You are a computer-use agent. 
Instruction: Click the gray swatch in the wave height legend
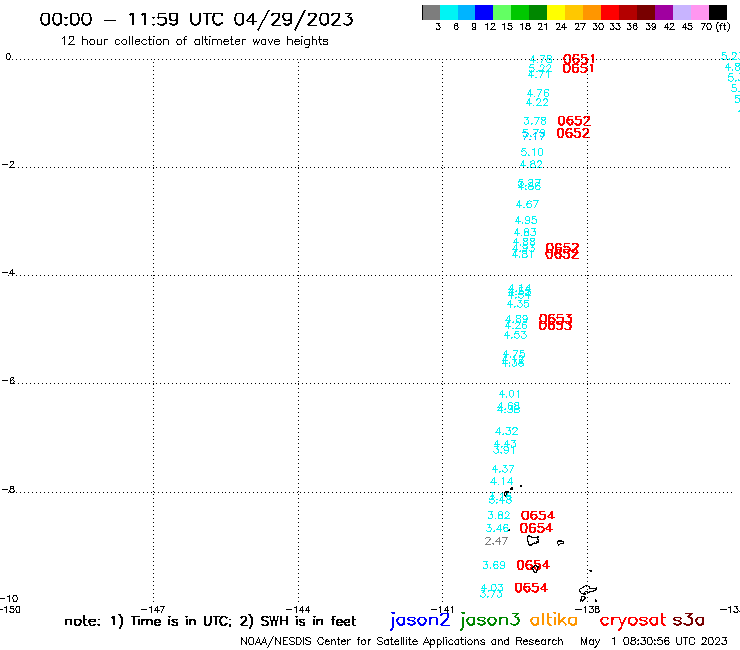(431, 12)
